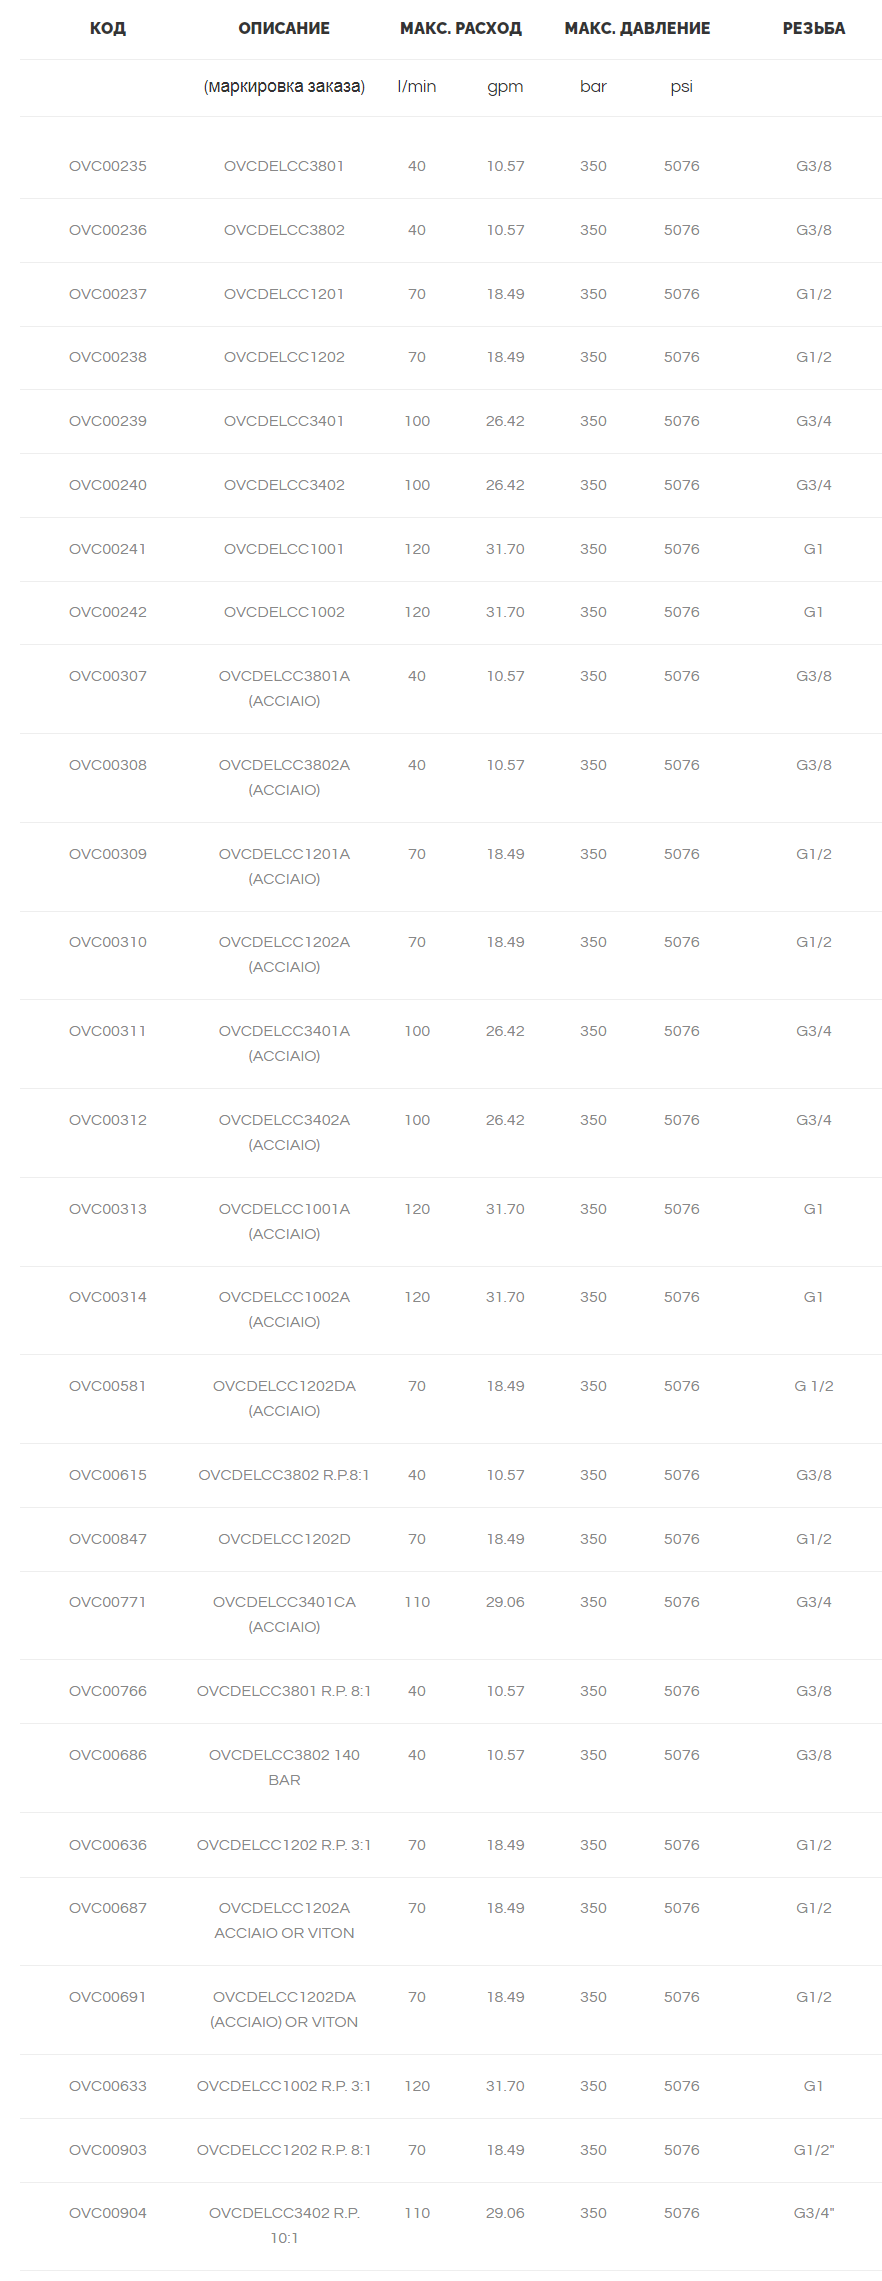Click the МАКС. ДАВЛЕНИЕ column header

click(637, 28)
